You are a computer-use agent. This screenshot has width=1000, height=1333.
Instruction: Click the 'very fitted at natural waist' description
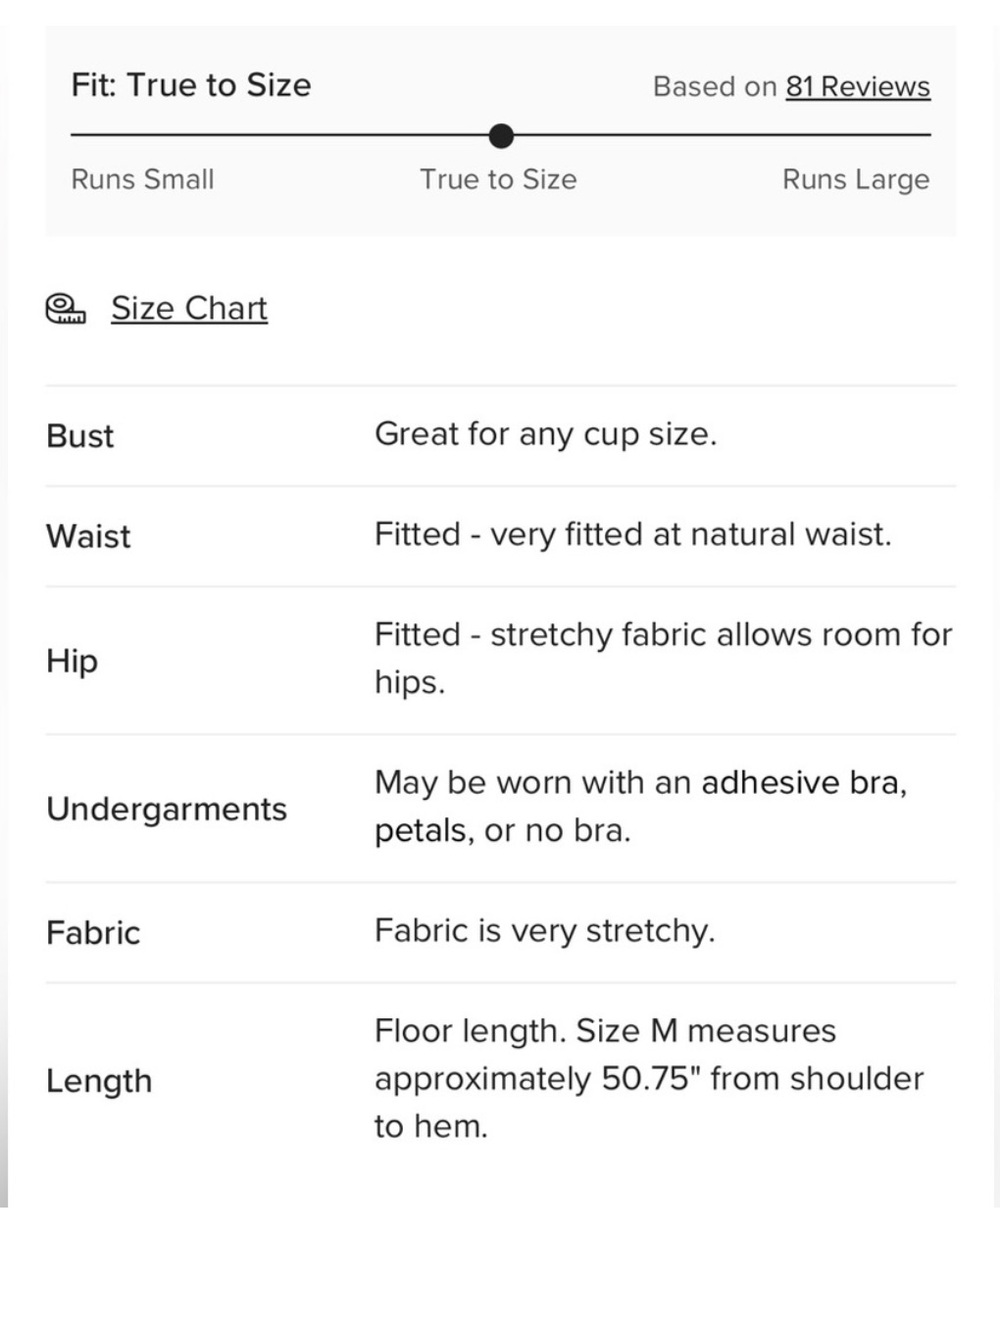(633, 535)
